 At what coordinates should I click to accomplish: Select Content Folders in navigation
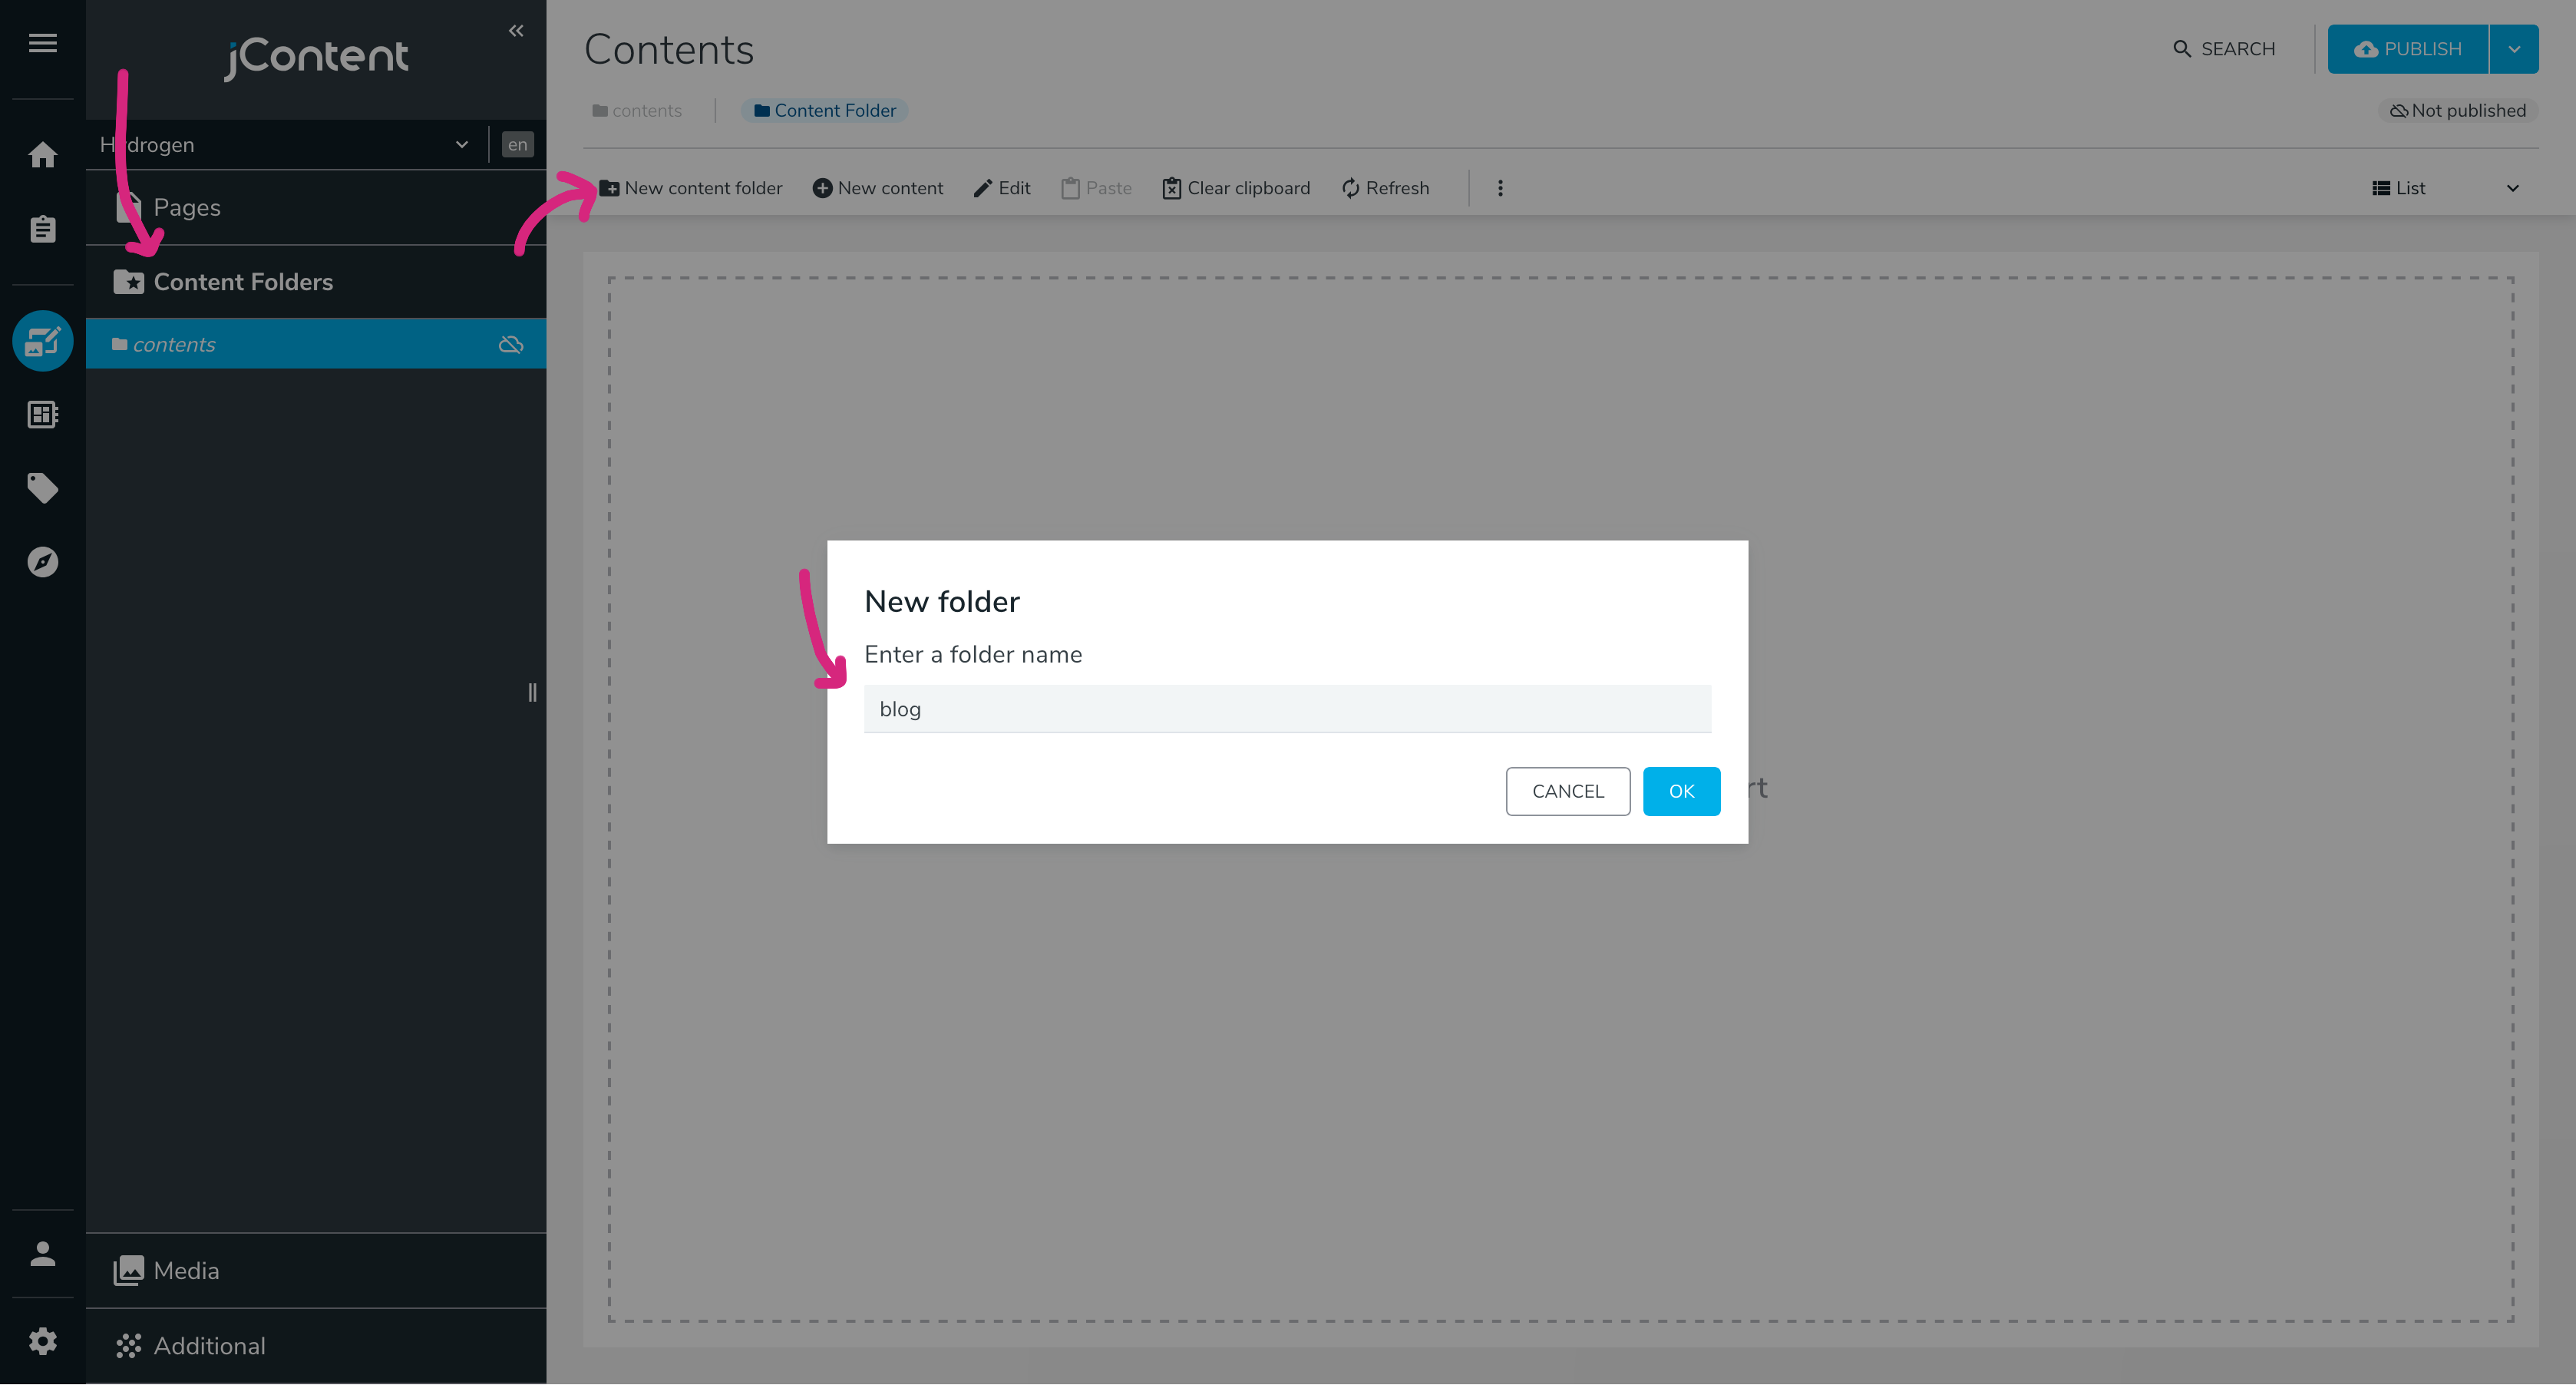point(242,282)
